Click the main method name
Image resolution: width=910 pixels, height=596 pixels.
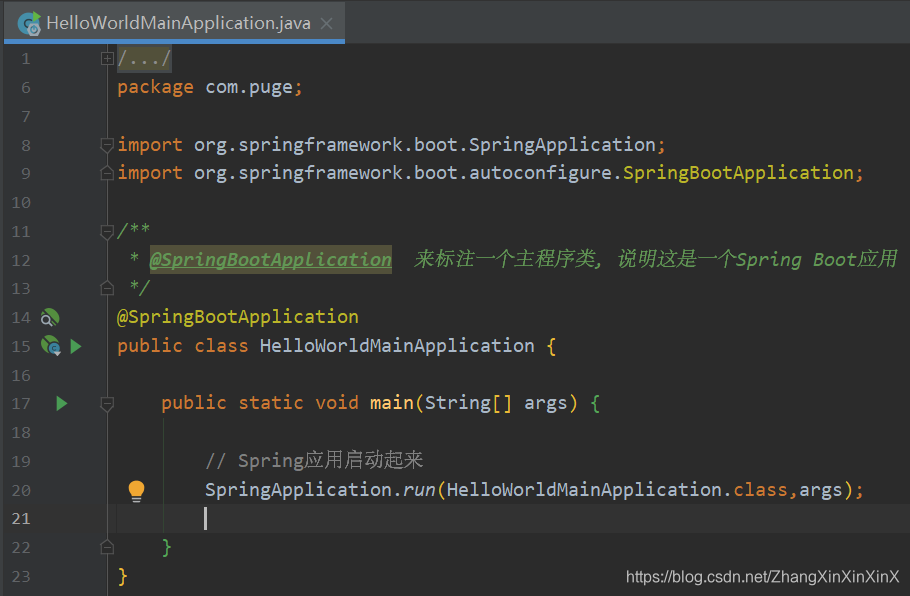click(392, 403)
